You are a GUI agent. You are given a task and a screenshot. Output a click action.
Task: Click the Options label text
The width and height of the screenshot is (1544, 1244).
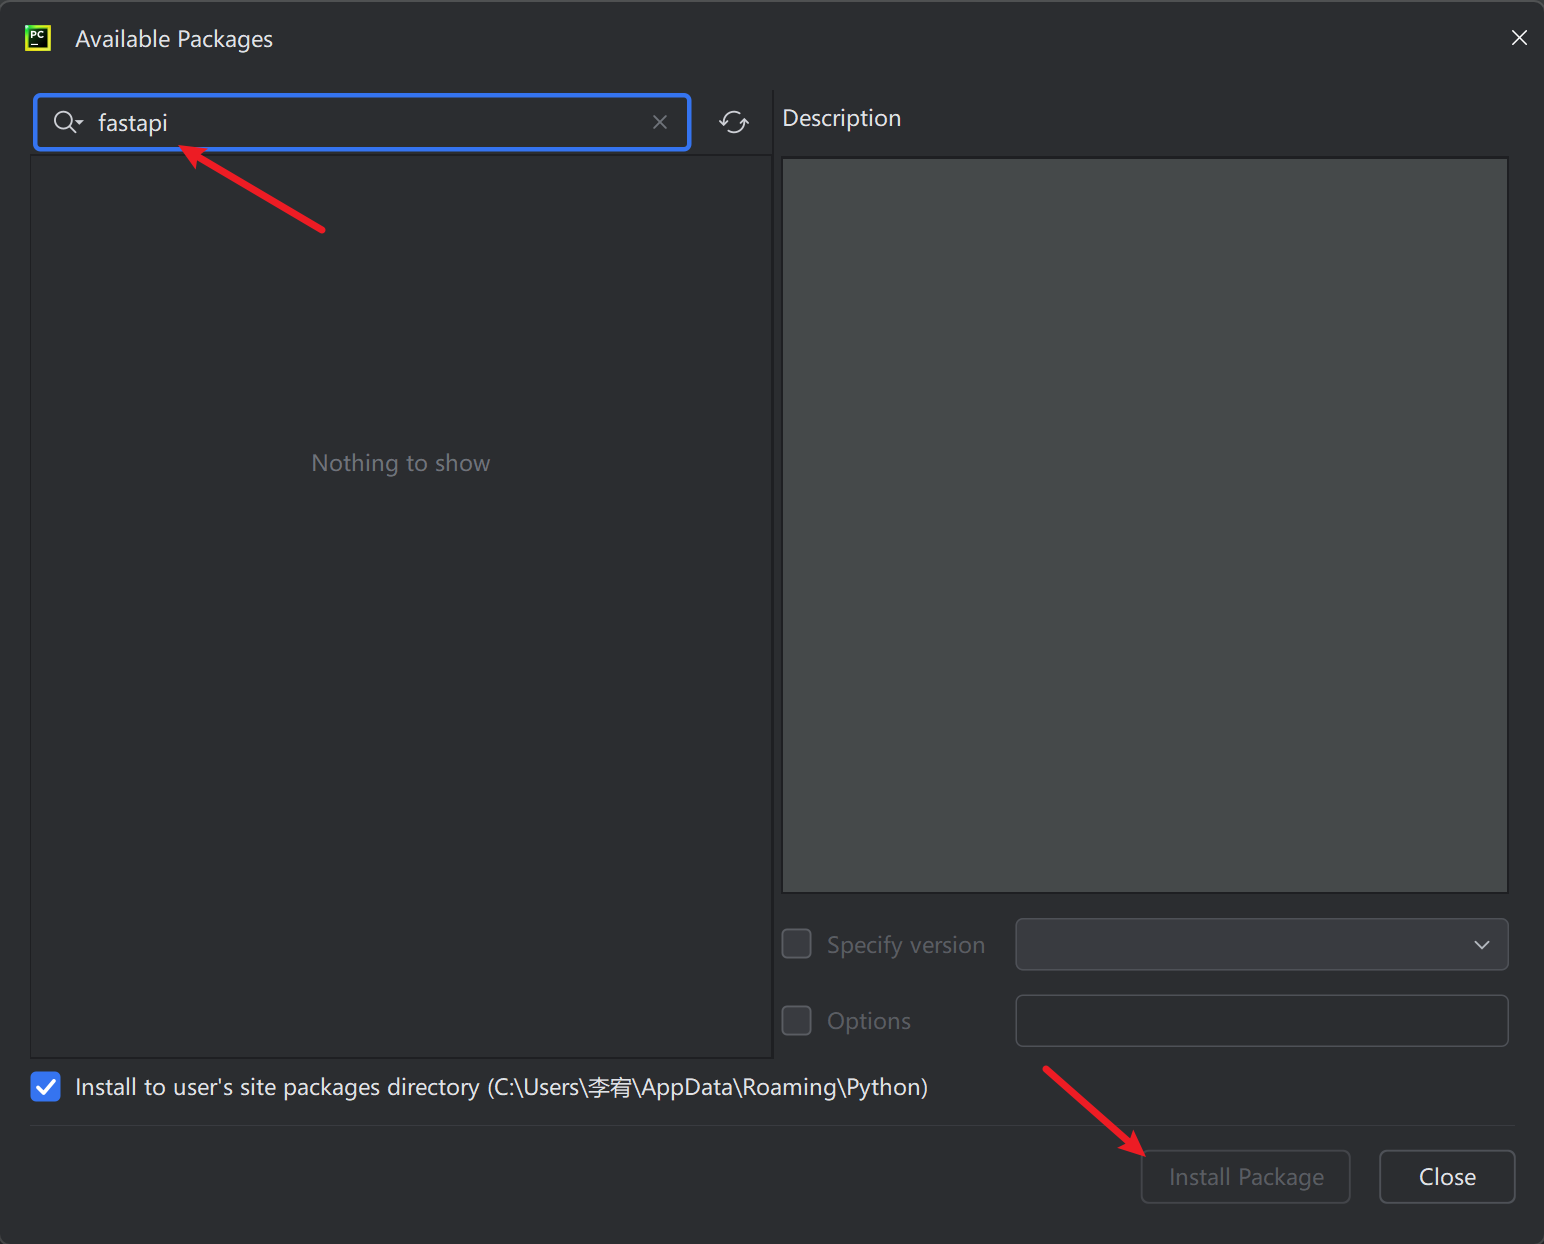point(869,1021)
